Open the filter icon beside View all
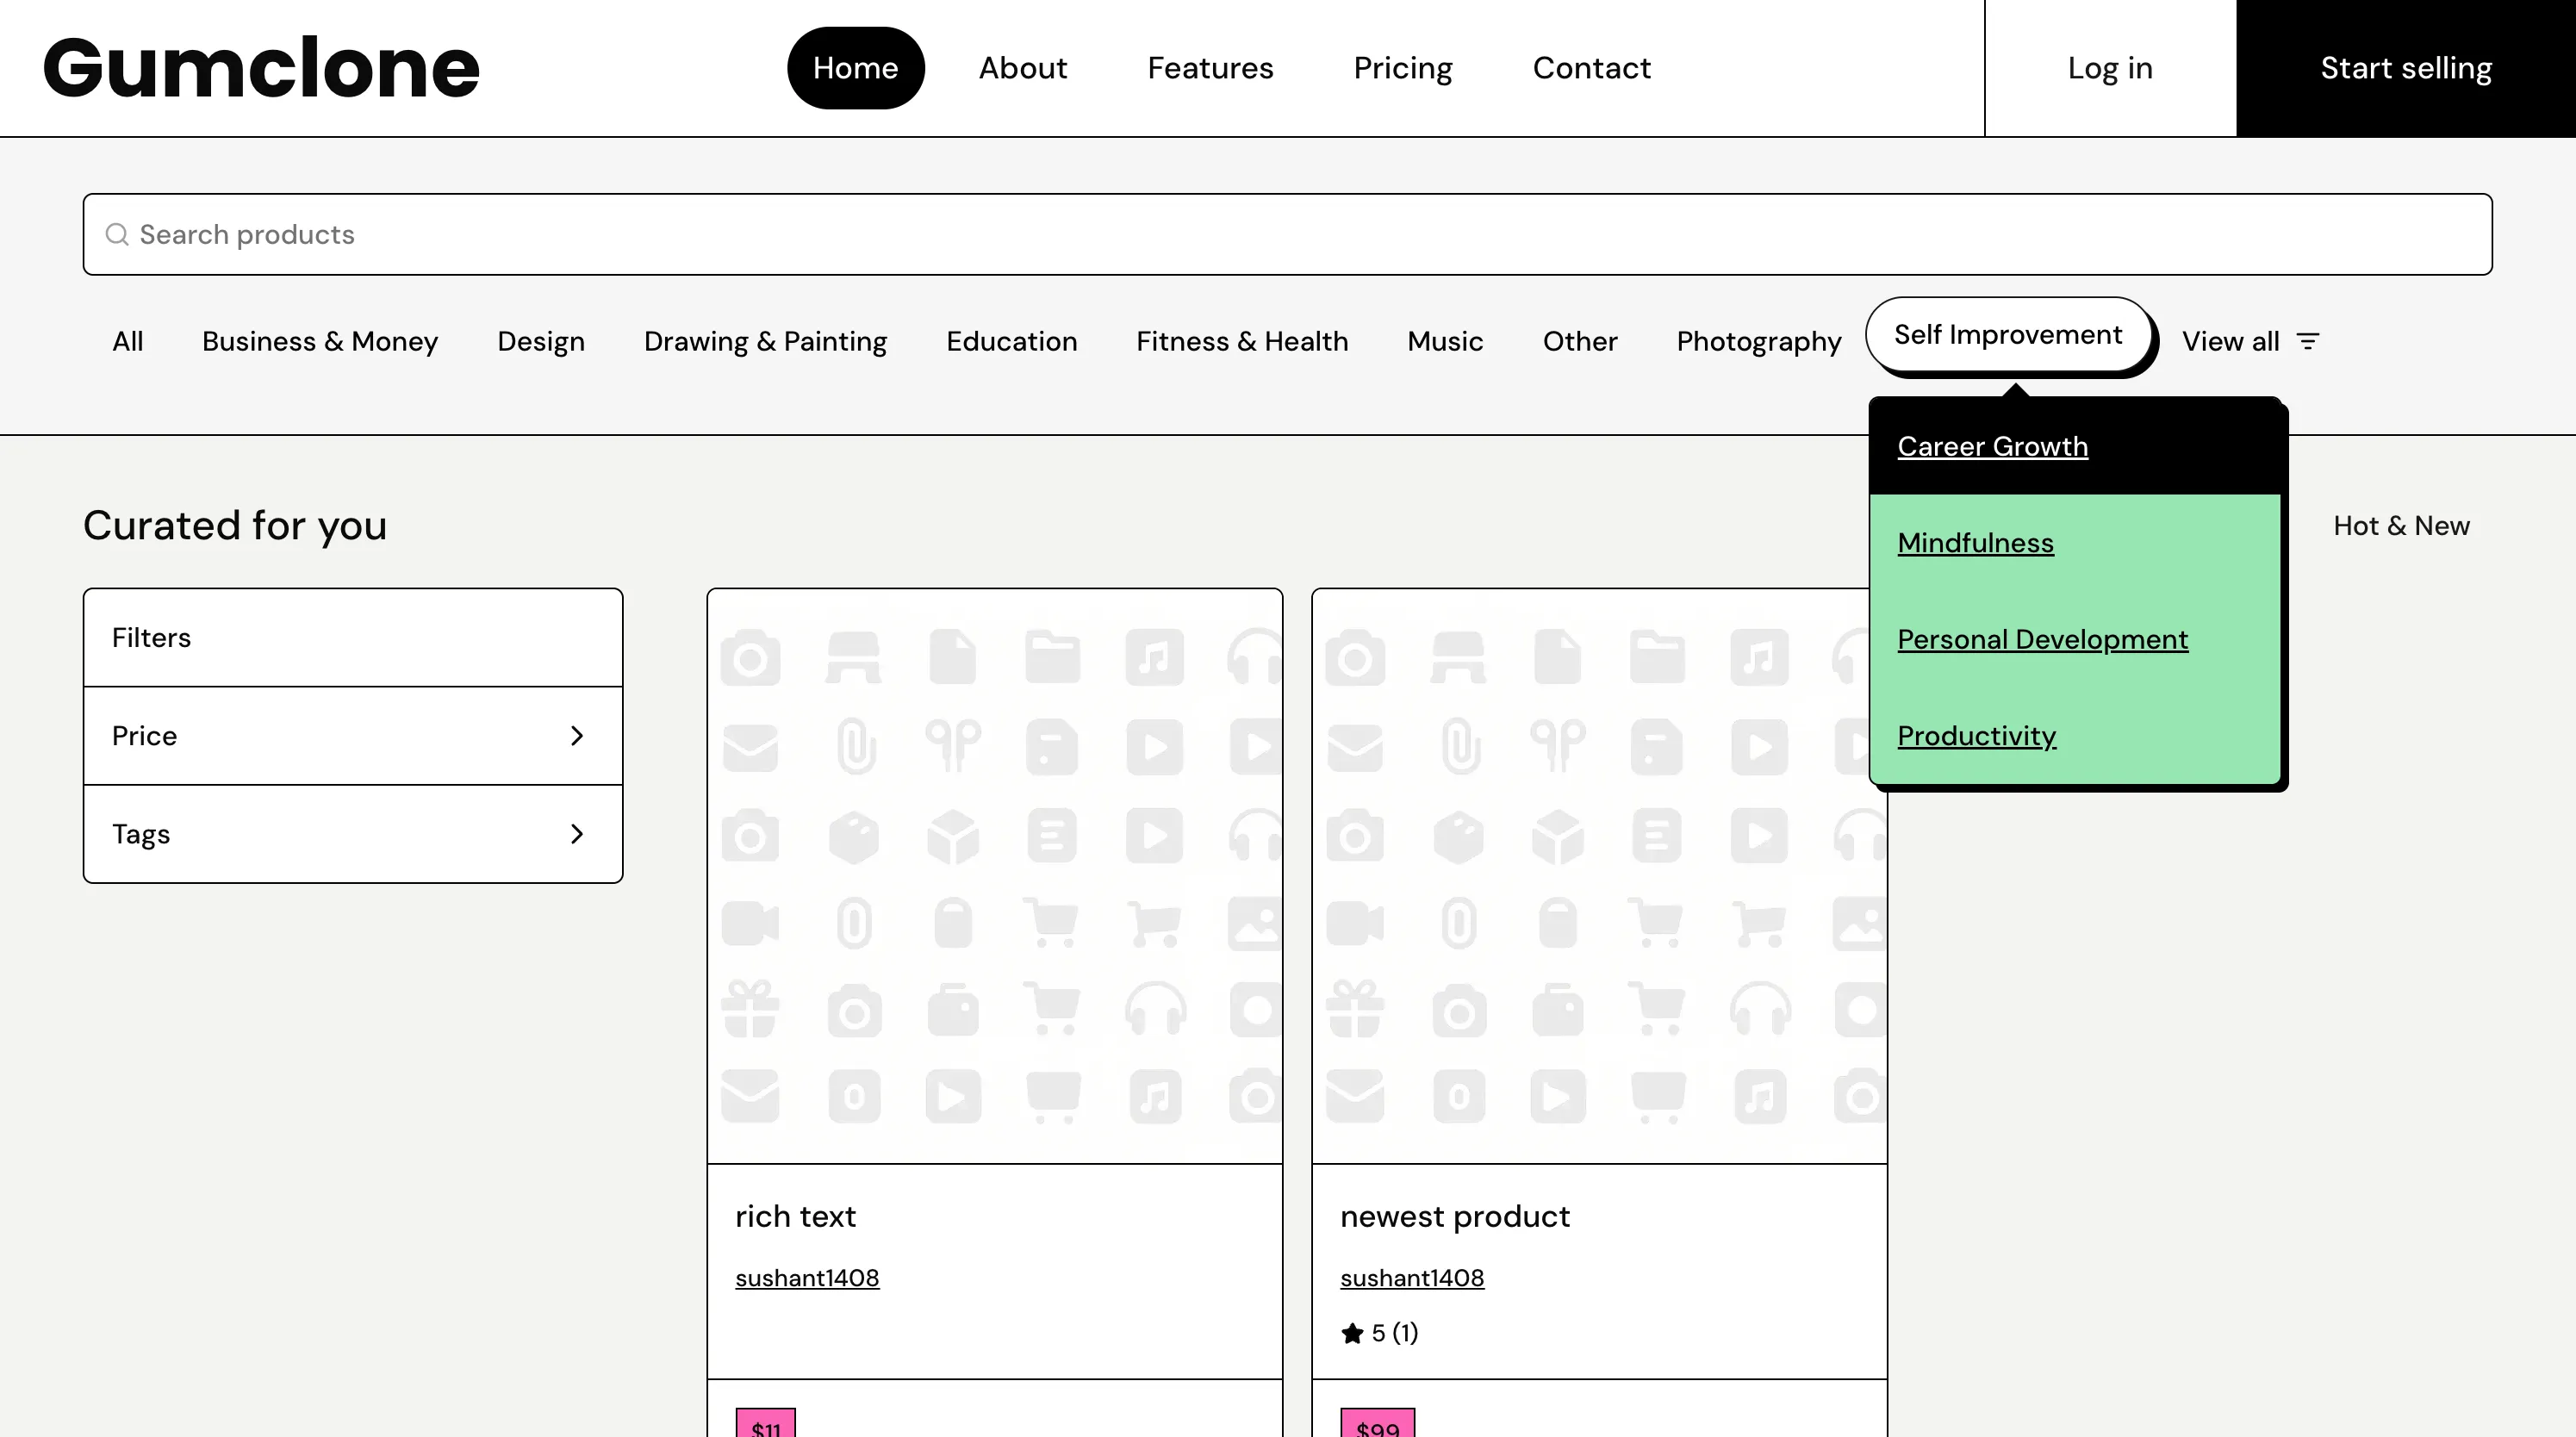Screen dimensions: 2576x1437 [2308, 341]
